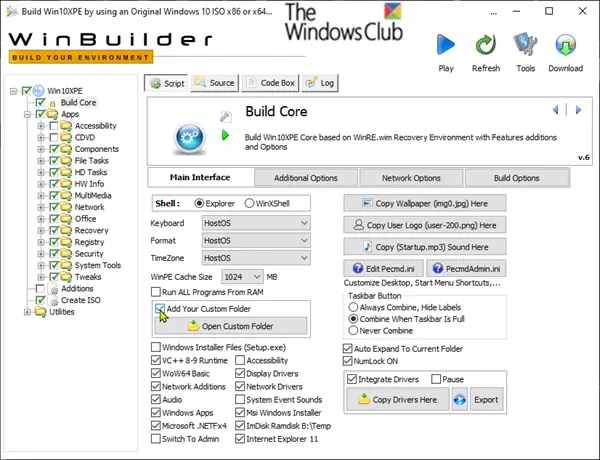The image size is (600, 460).
Task: Collapse the Apps tree node
Action: coord(27,114)
